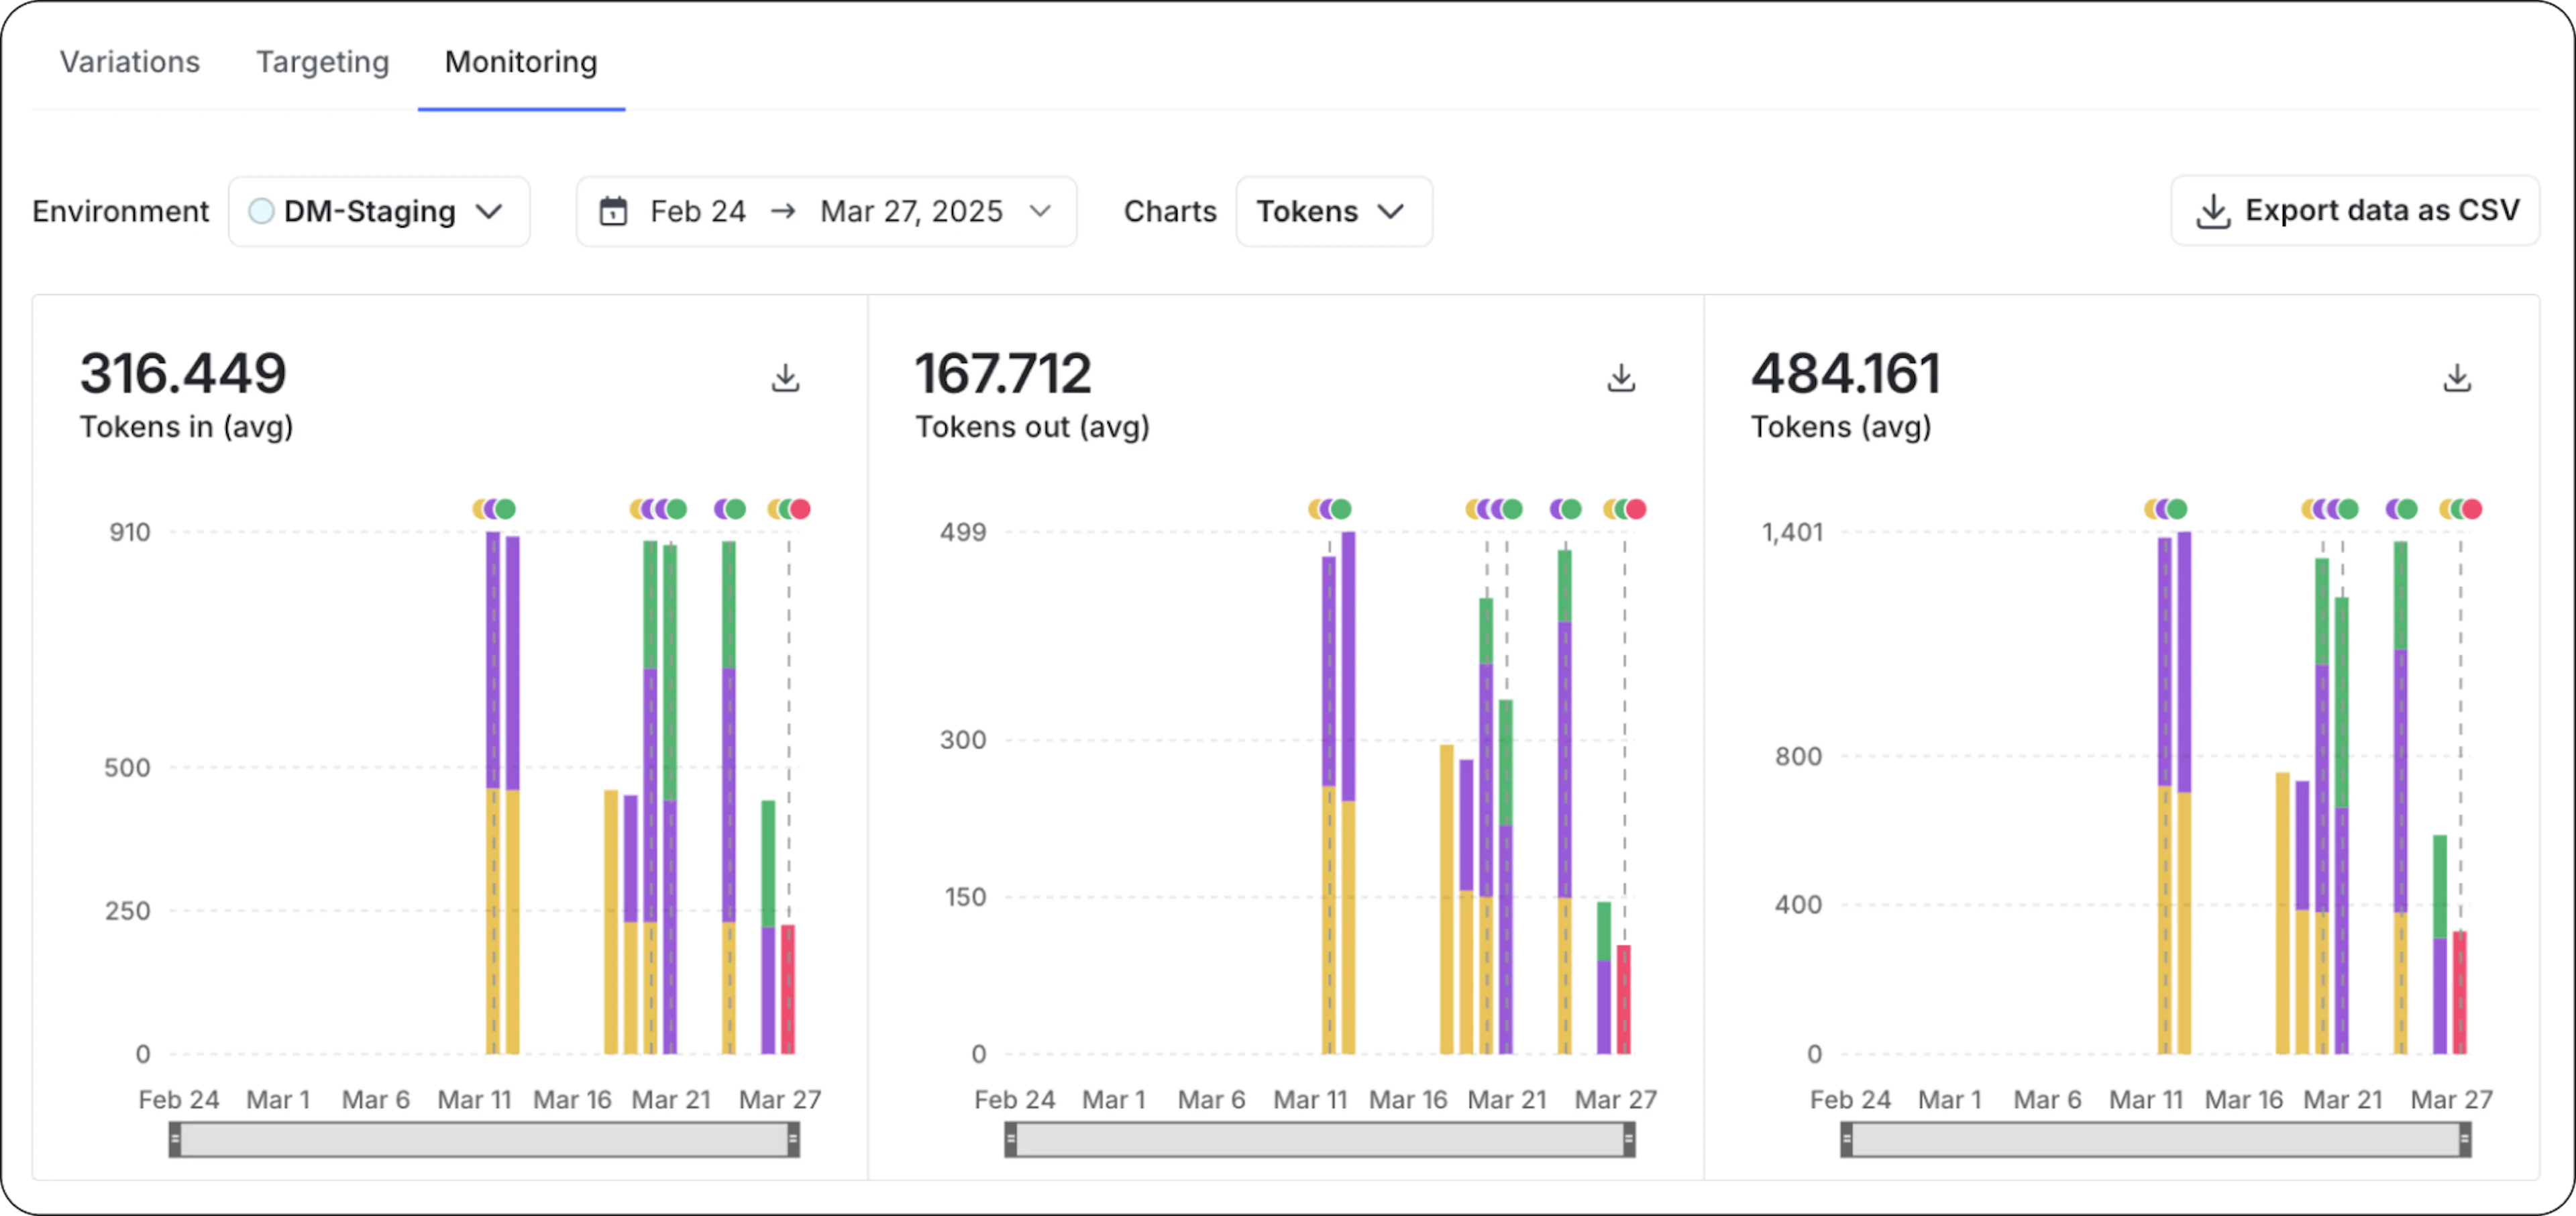Click left handle of Tokens in range slider
Screen dimensions: 2576x1216
(x=175, y=1139)
